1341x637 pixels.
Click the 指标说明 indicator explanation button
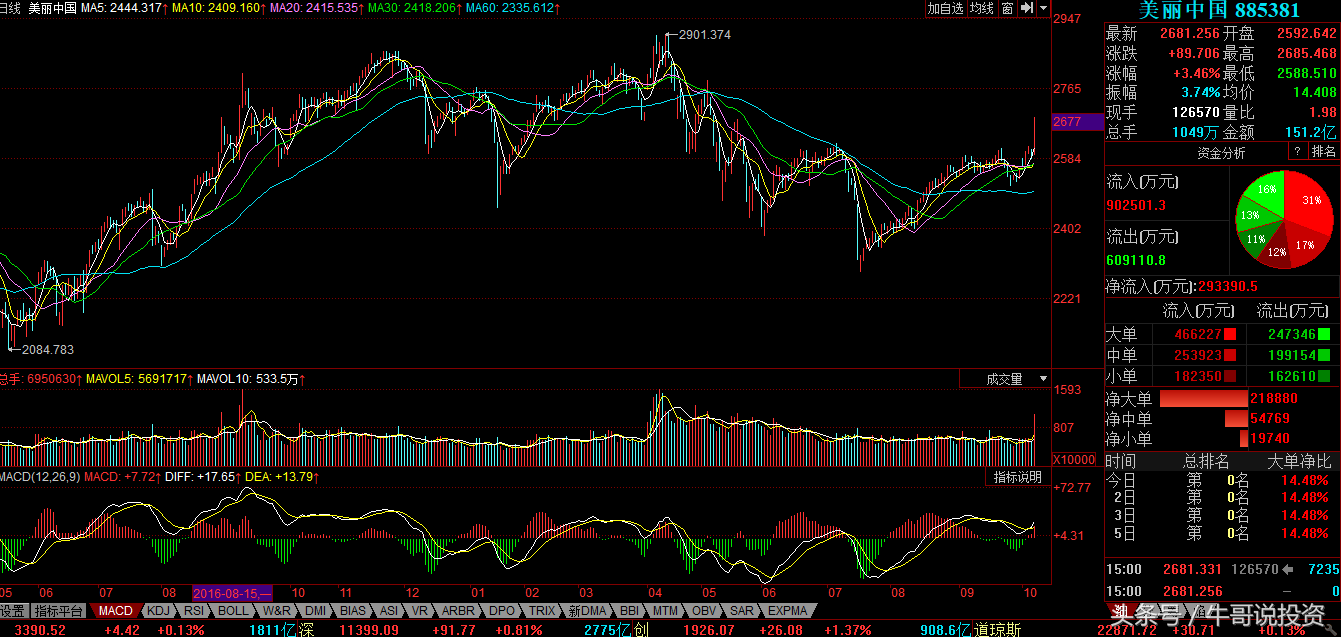coord(1018,477)
